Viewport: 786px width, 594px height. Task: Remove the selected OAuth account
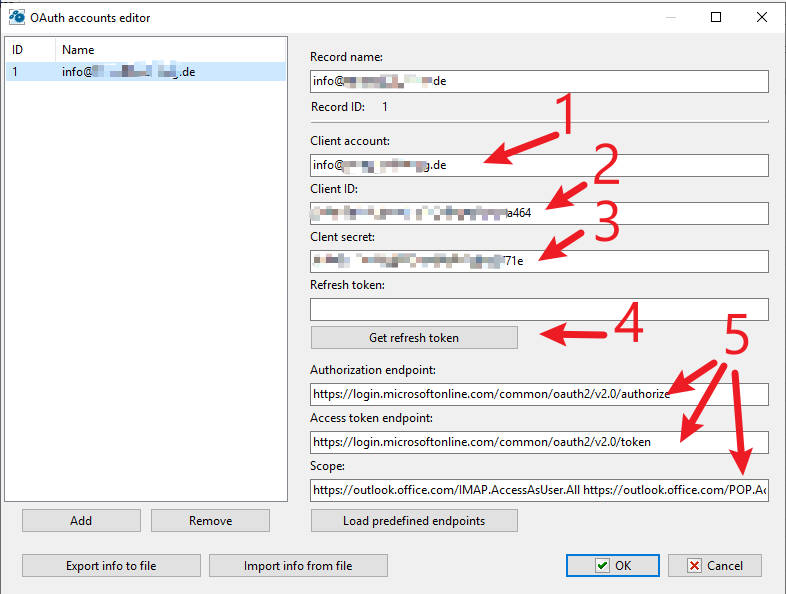210,521
